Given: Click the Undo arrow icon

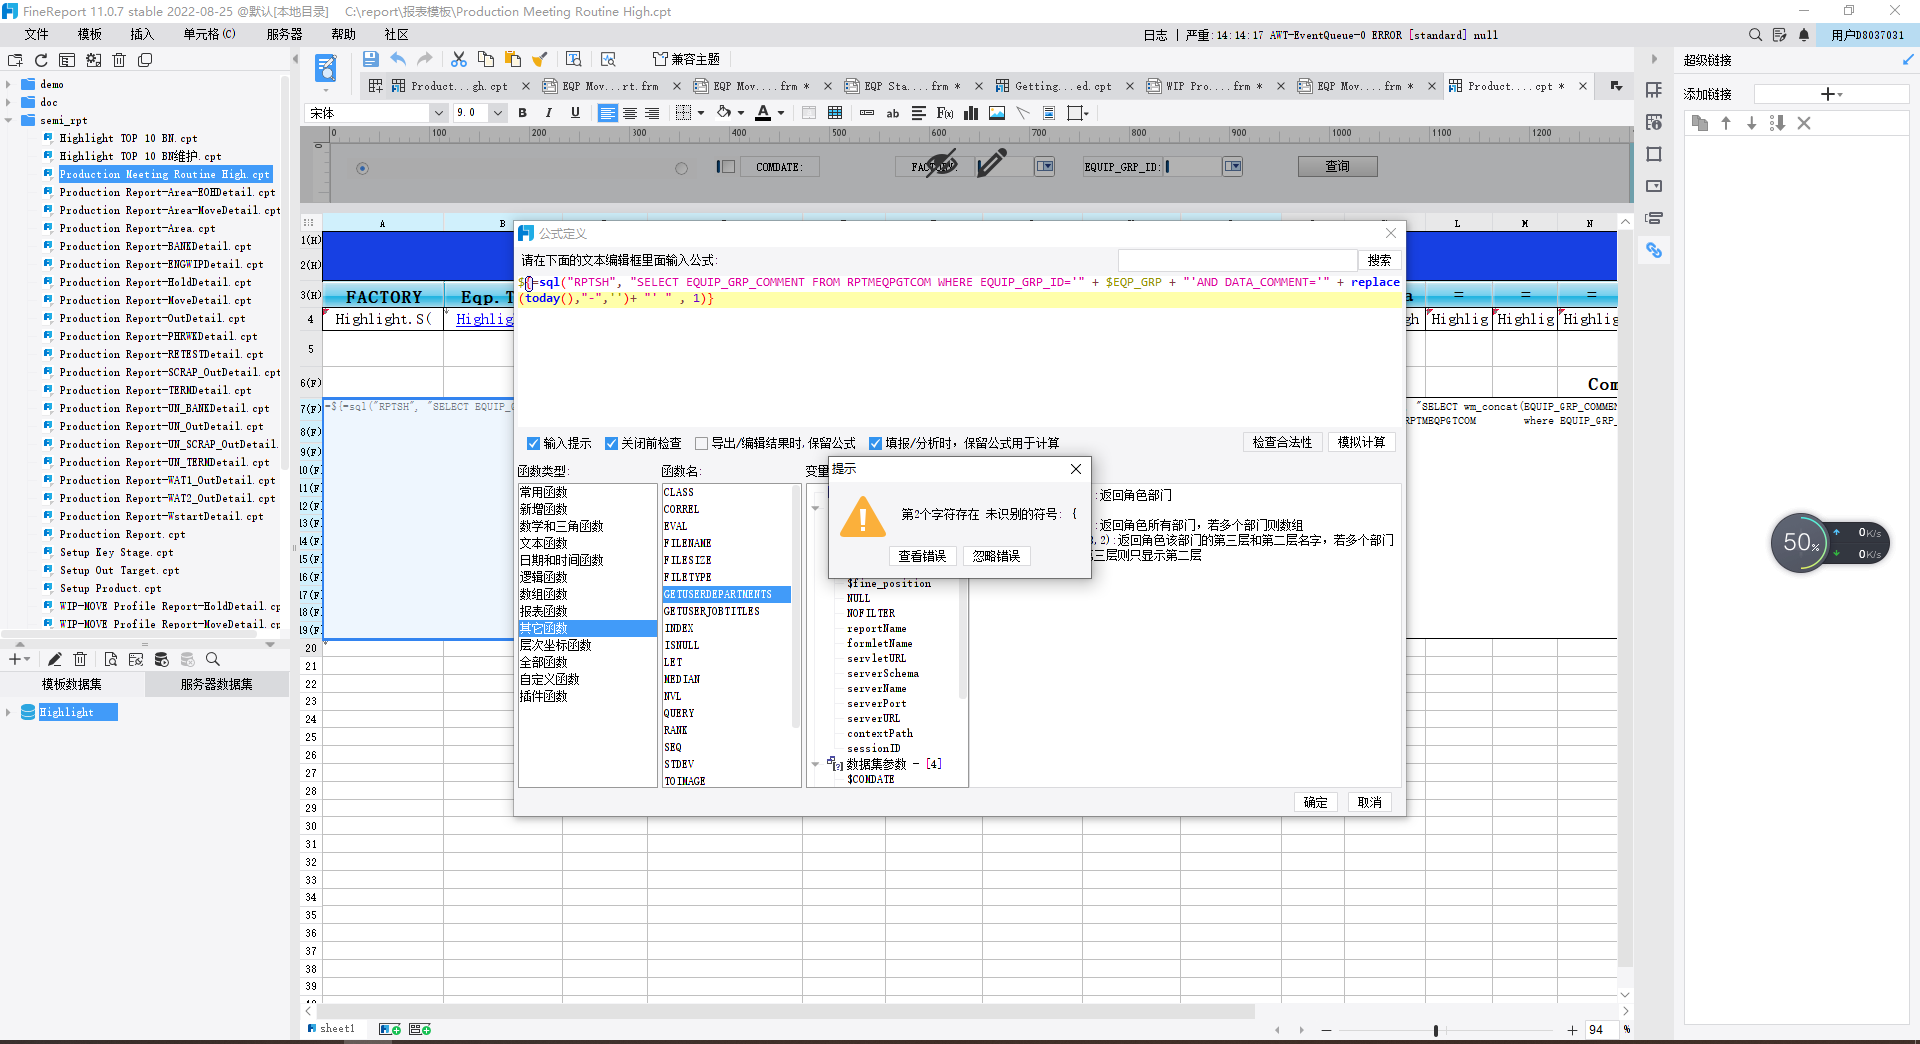Looking at the screenshot, I should (x=398, y=59).
